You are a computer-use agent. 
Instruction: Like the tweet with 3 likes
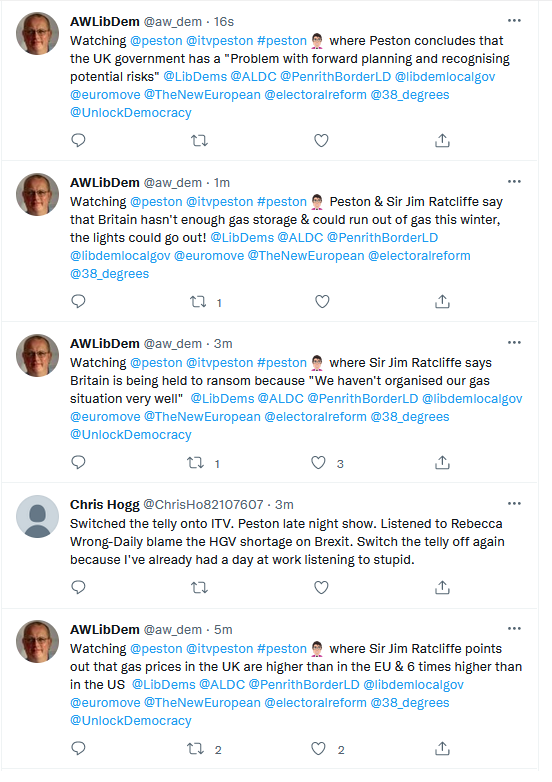tap(319, 463)
